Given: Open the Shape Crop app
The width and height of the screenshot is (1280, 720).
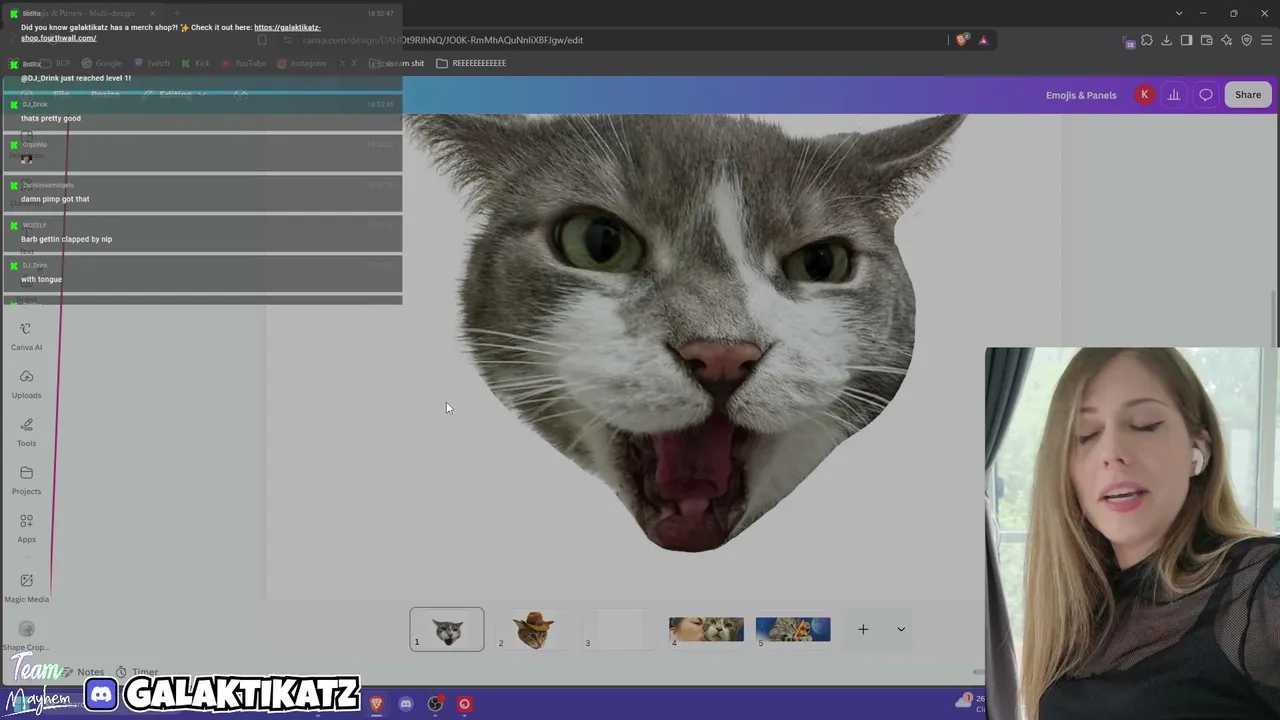Looking at the screenshot, I should coord(26,636).
